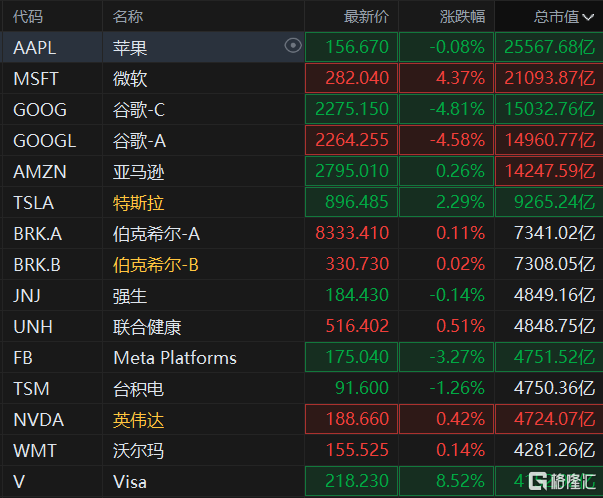
Task: Click Amazon's price 2795.010
Action: (x=352, y=171)
